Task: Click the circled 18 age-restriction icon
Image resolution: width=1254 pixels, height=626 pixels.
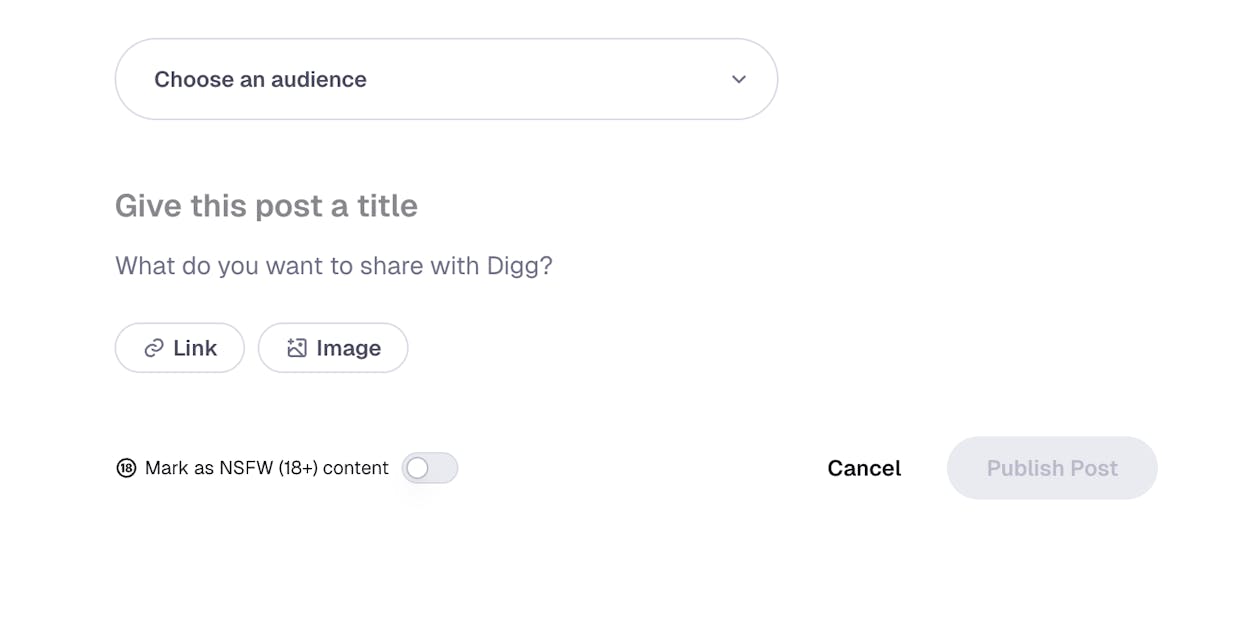Action: (x=126, y=468)
